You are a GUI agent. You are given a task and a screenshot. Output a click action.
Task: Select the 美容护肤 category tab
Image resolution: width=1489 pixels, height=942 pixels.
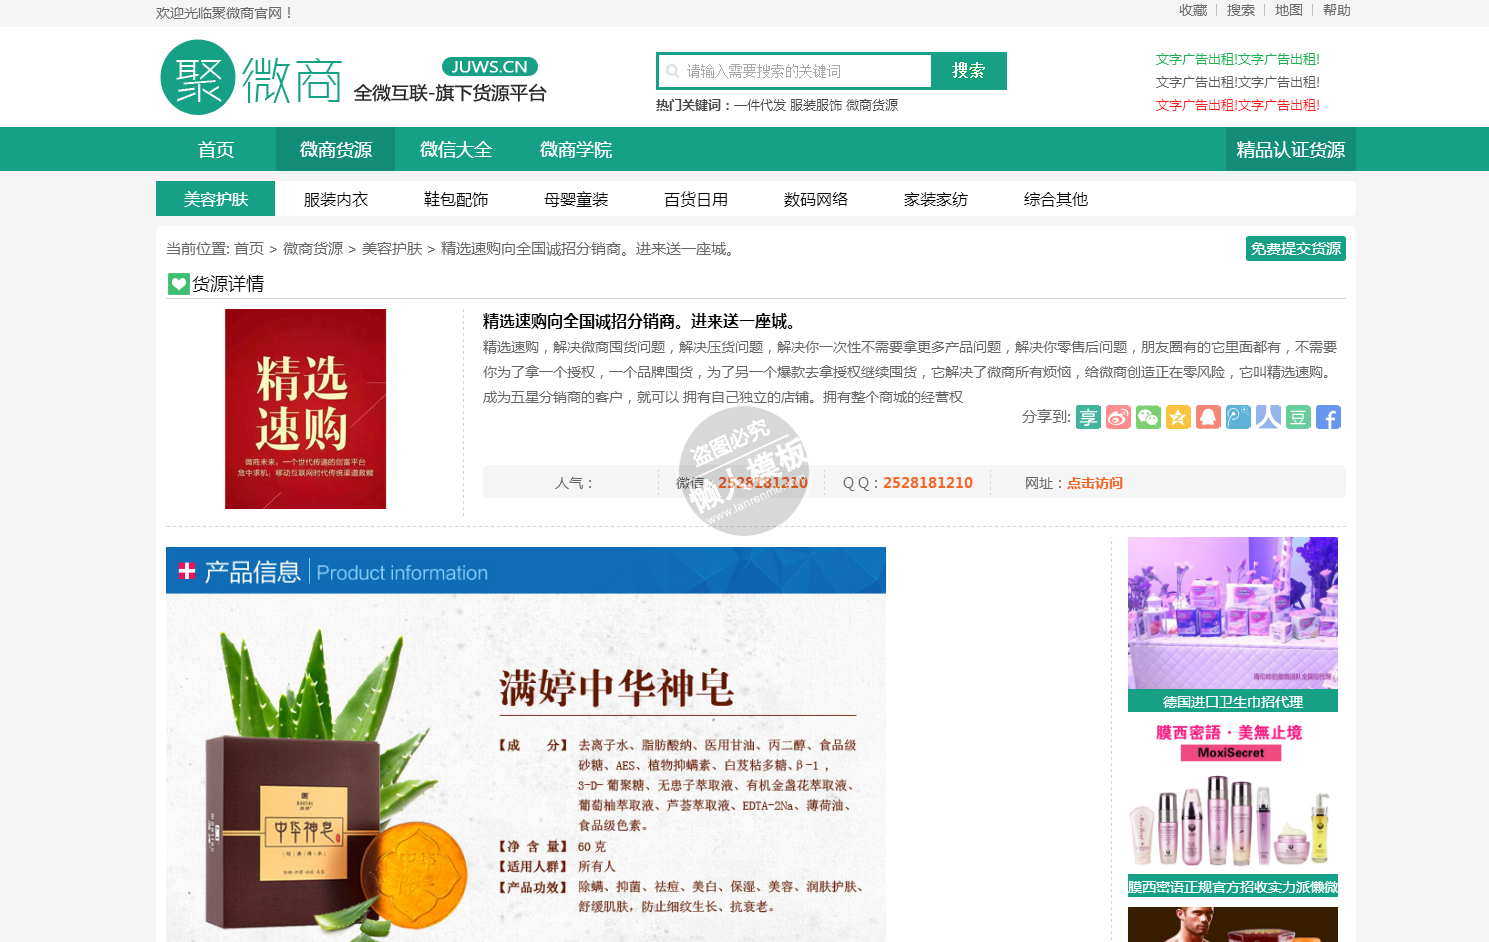pos(216,199)
